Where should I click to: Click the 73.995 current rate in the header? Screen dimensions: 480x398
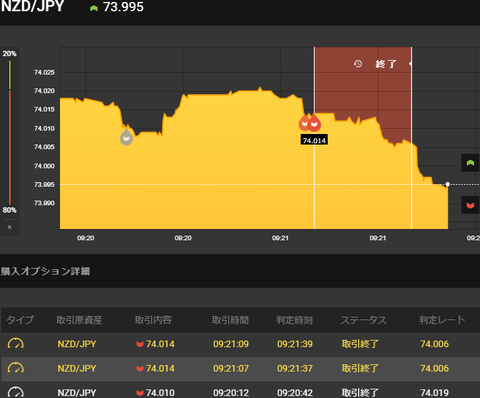[123, 7]
